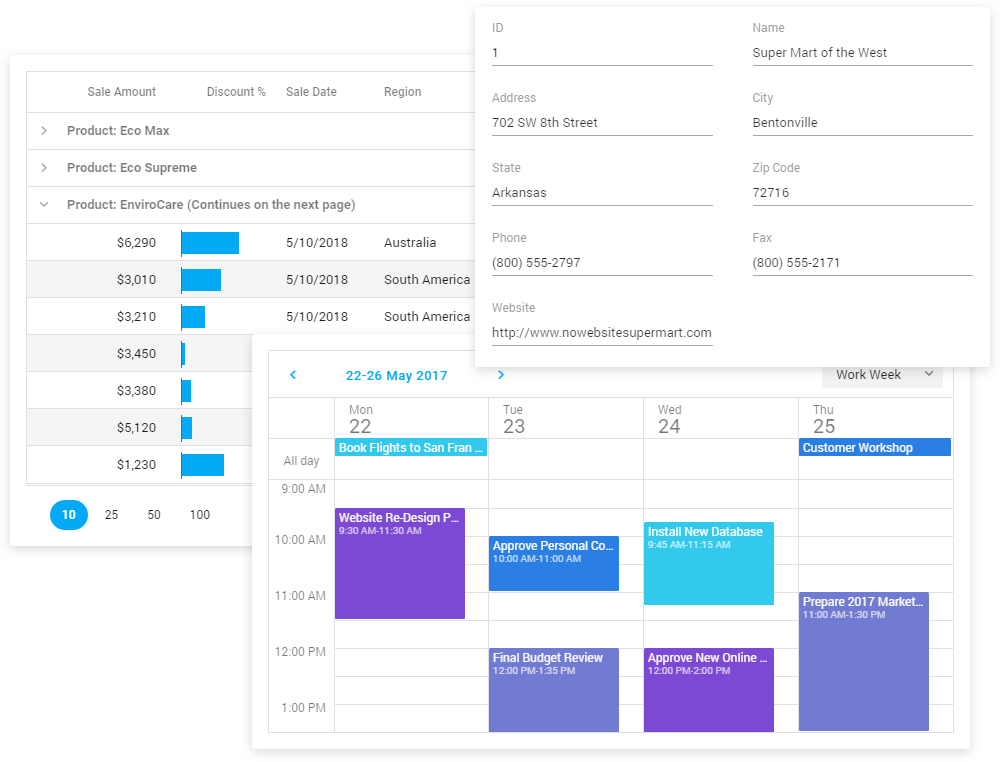
Task: Click the discount bar in the $6,290 row
Action: click(x=209, y=242)
